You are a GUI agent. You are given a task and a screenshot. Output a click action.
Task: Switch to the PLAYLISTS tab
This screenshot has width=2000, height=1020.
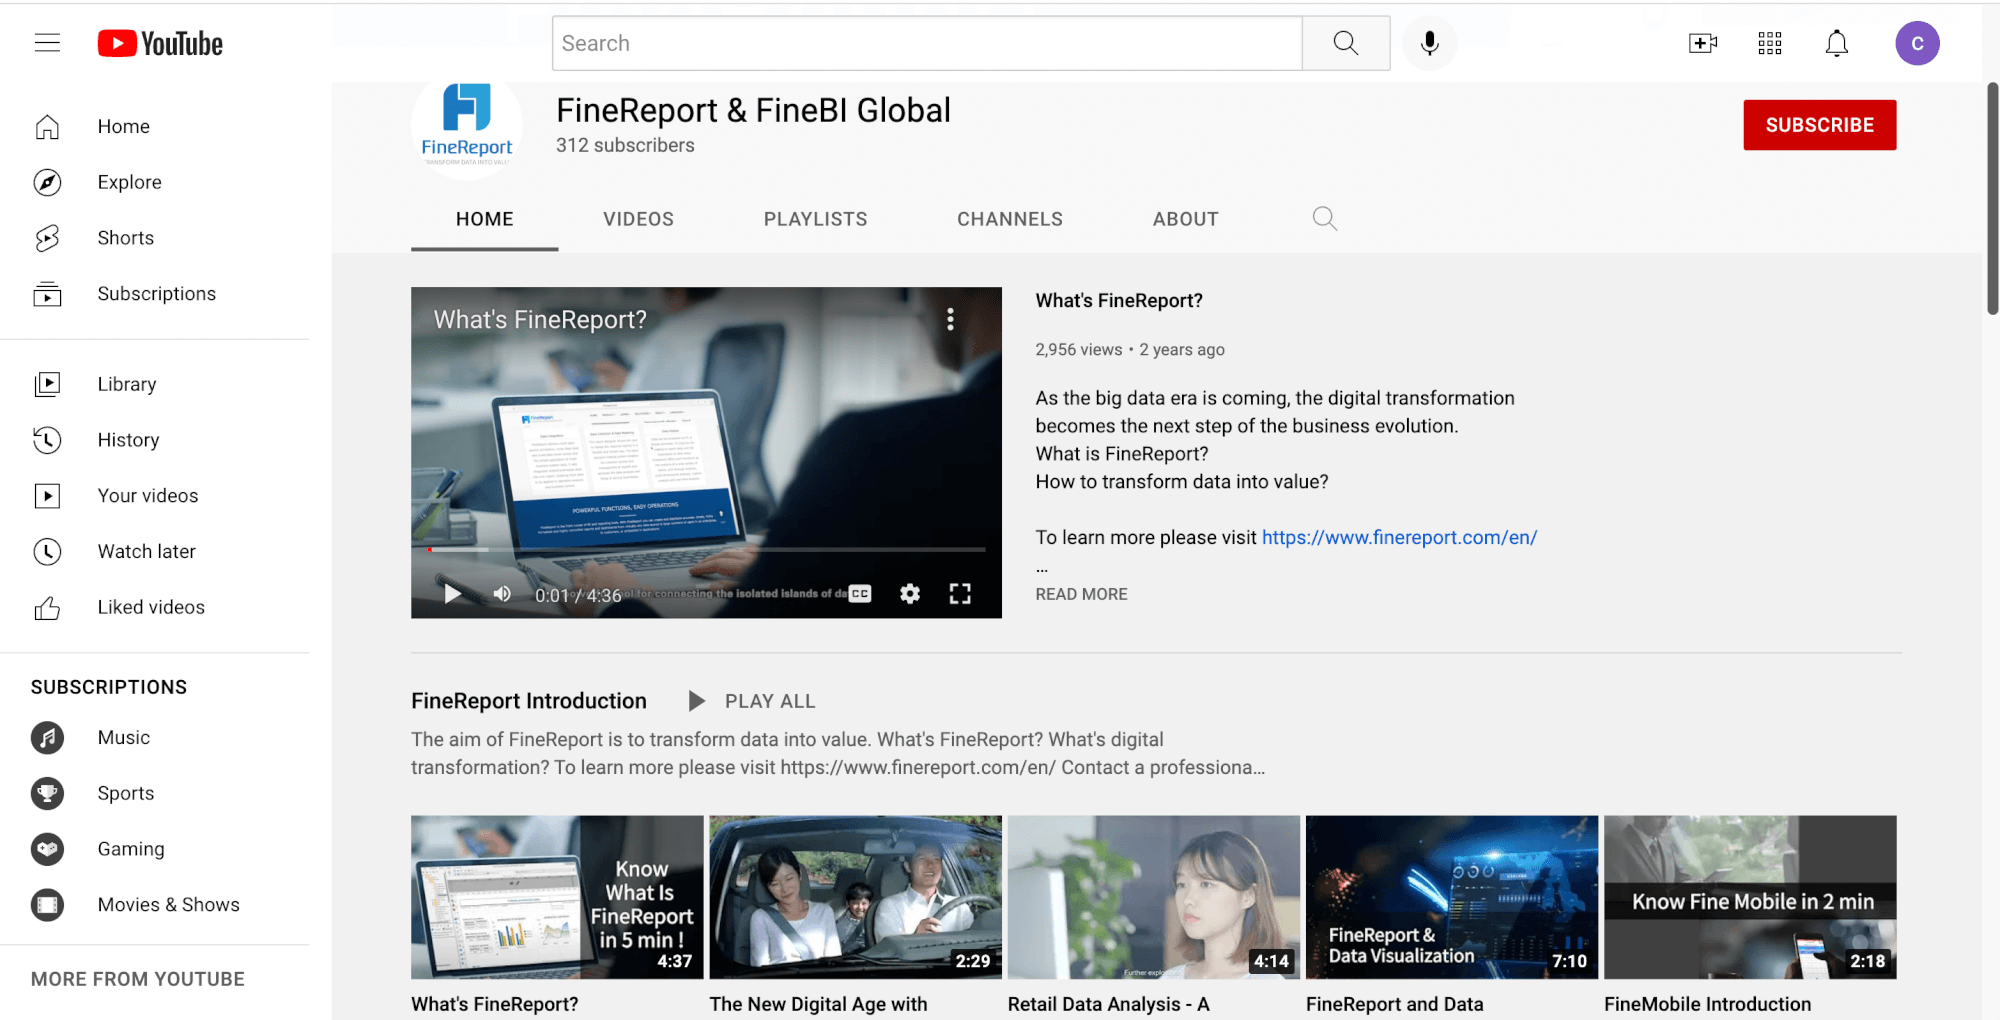point(815,219)
